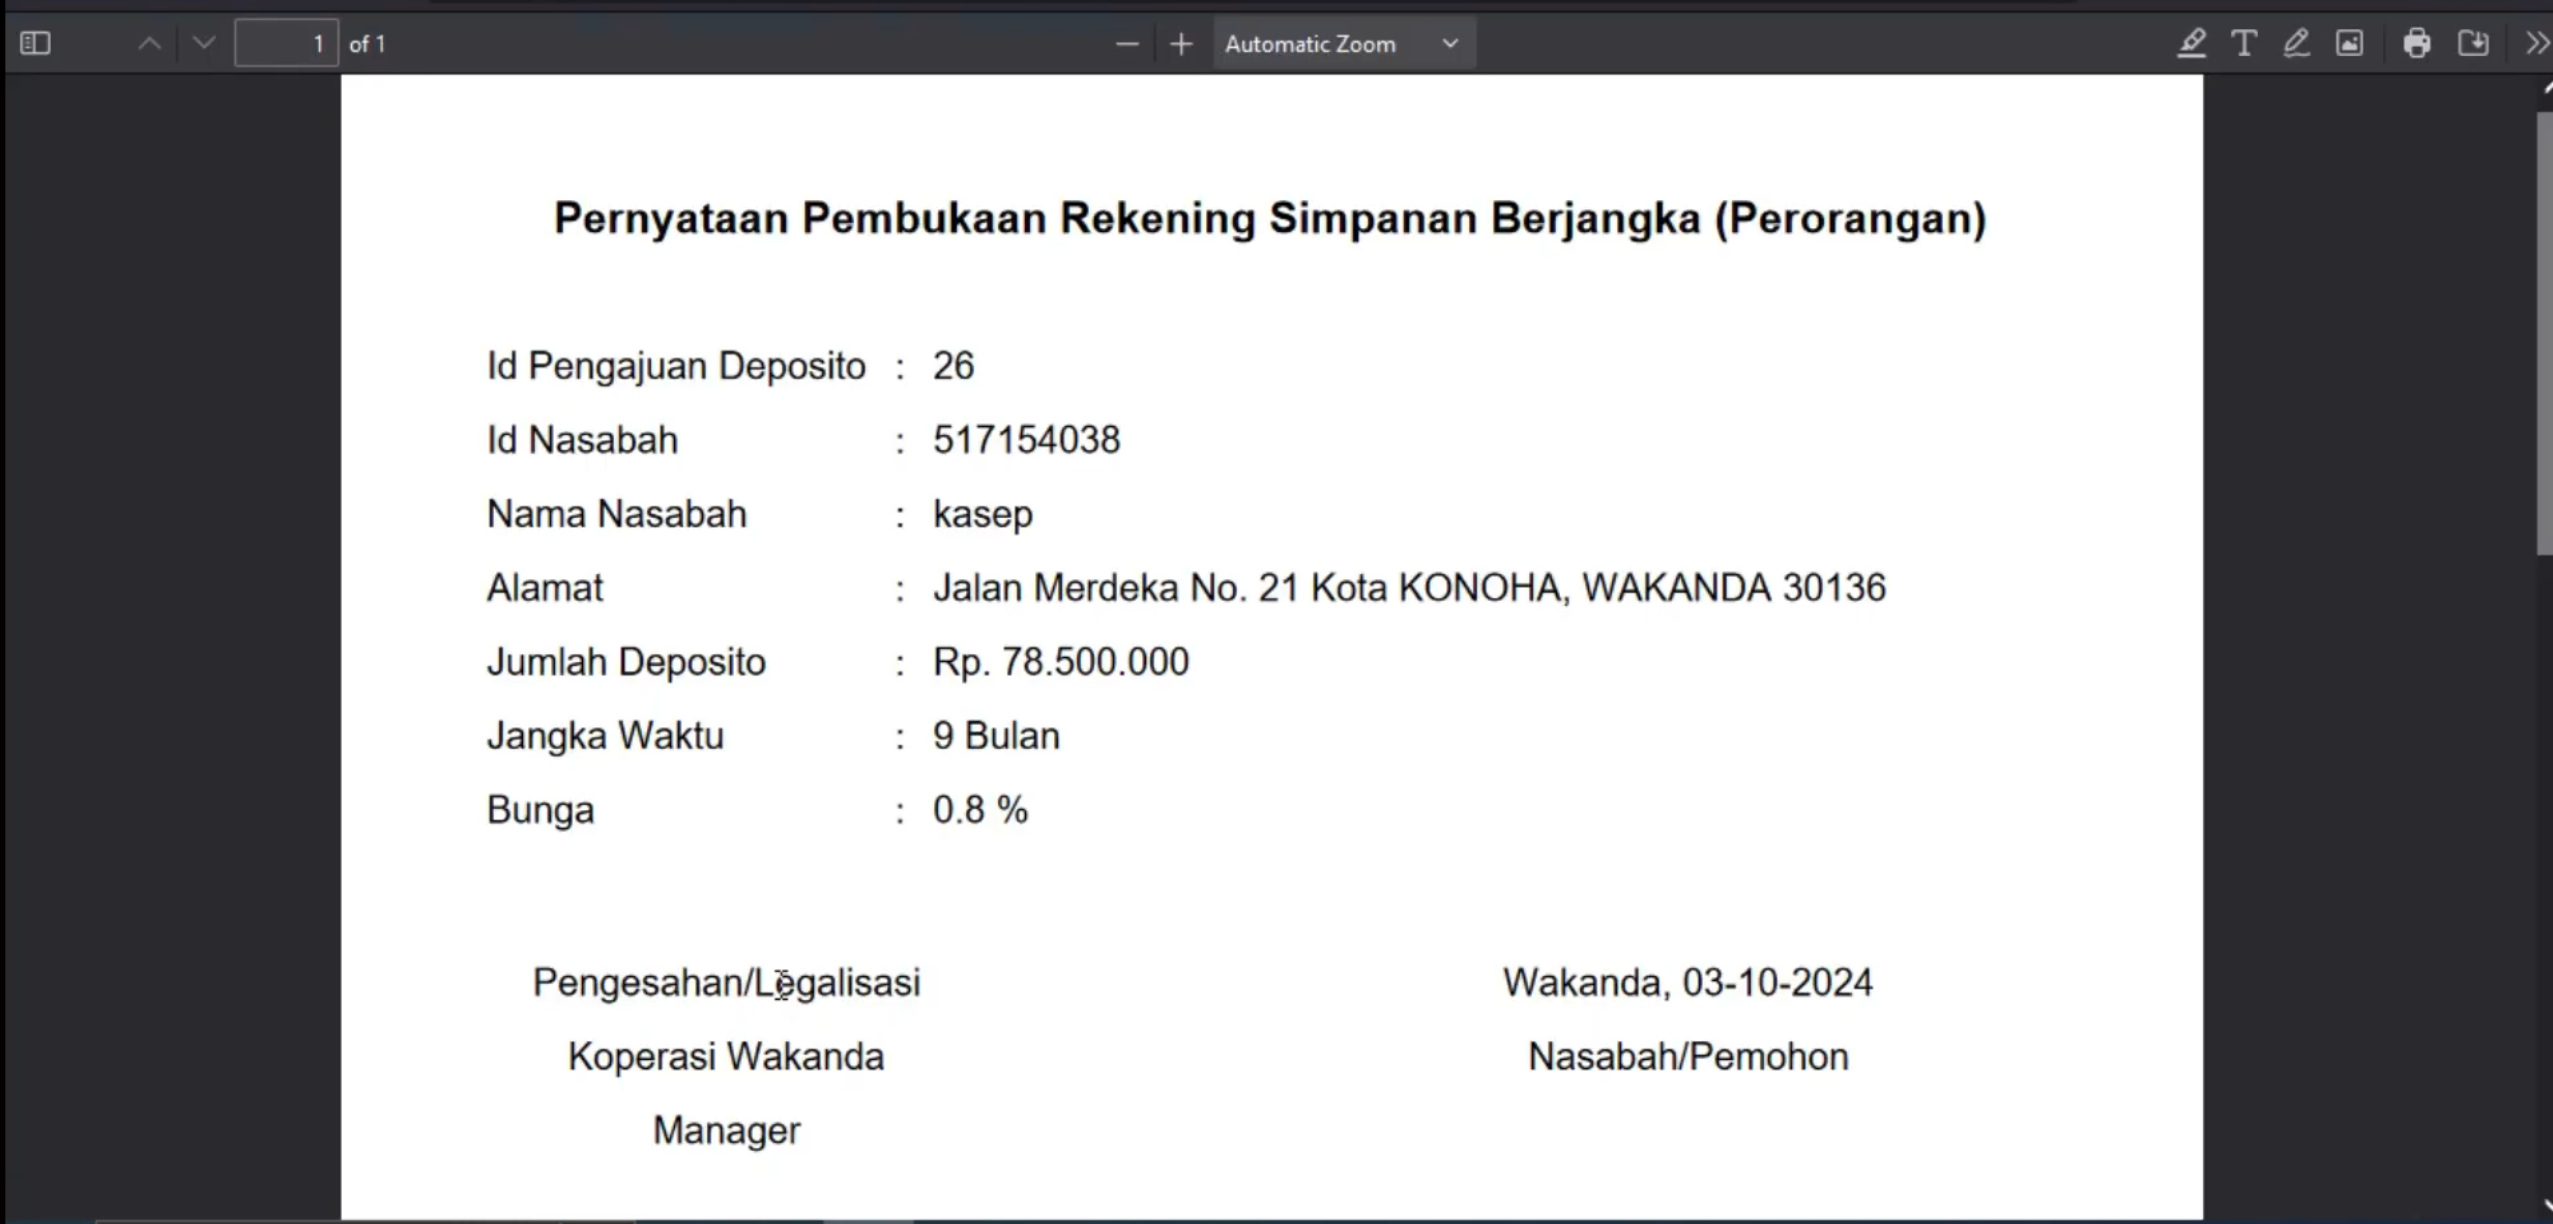This screenshot has width=2553, height=1224.
Task: Toggle the sidebar panel
Action: (x=35, y=43)
